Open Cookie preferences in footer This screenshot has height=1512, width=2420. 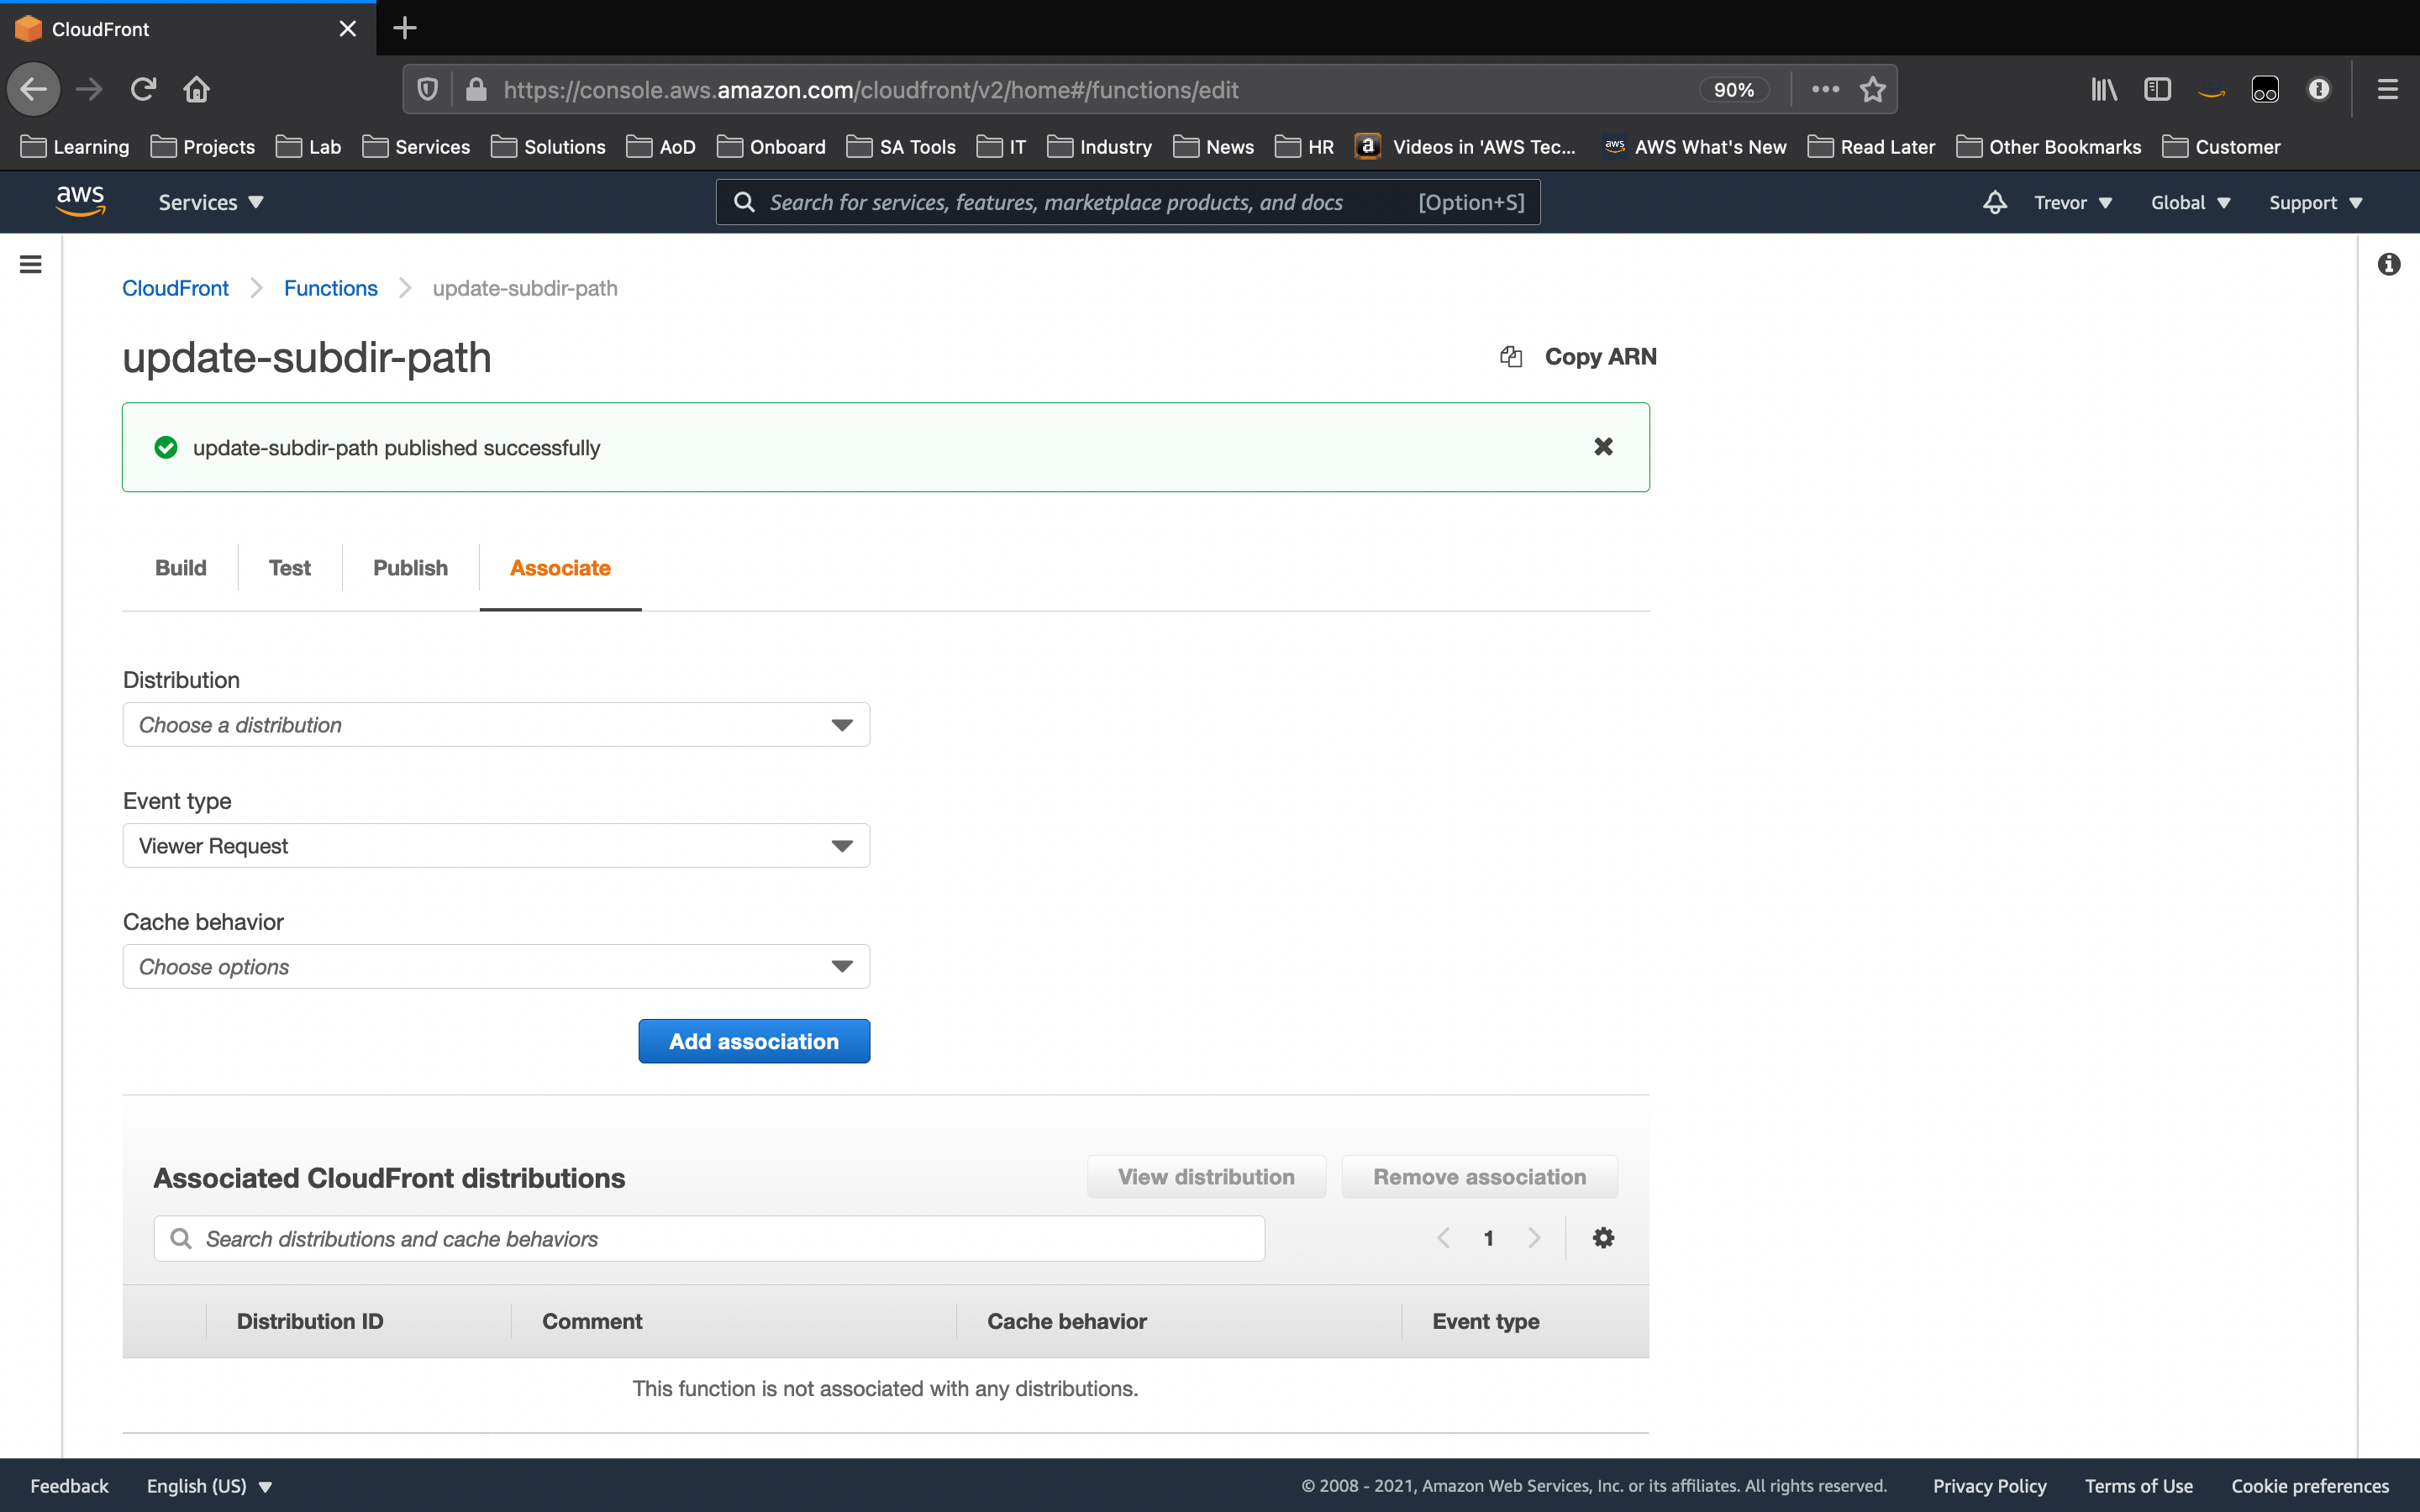(2309, 1486)
